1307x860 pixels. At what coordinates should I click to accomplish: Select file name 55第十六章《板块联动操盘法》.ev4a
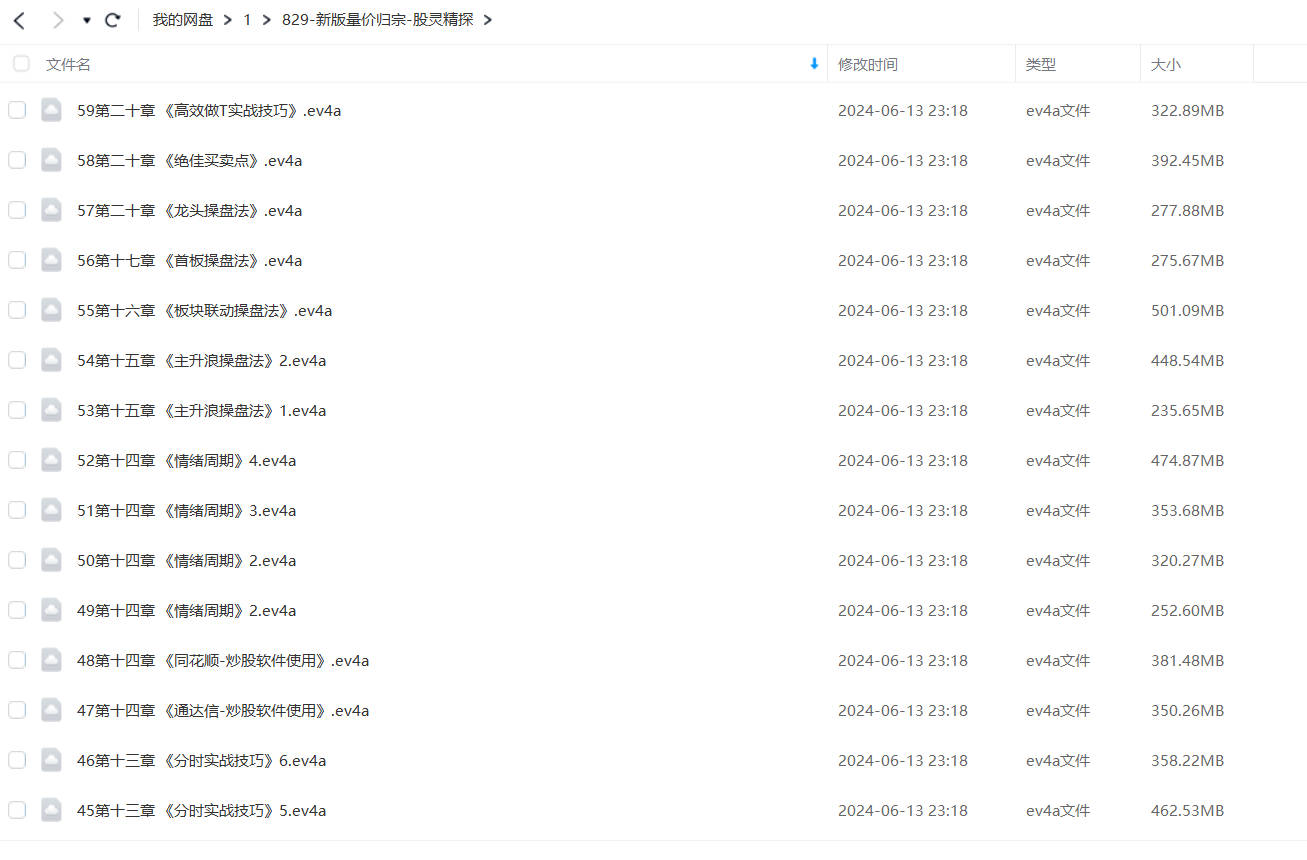tap(205, 311)
